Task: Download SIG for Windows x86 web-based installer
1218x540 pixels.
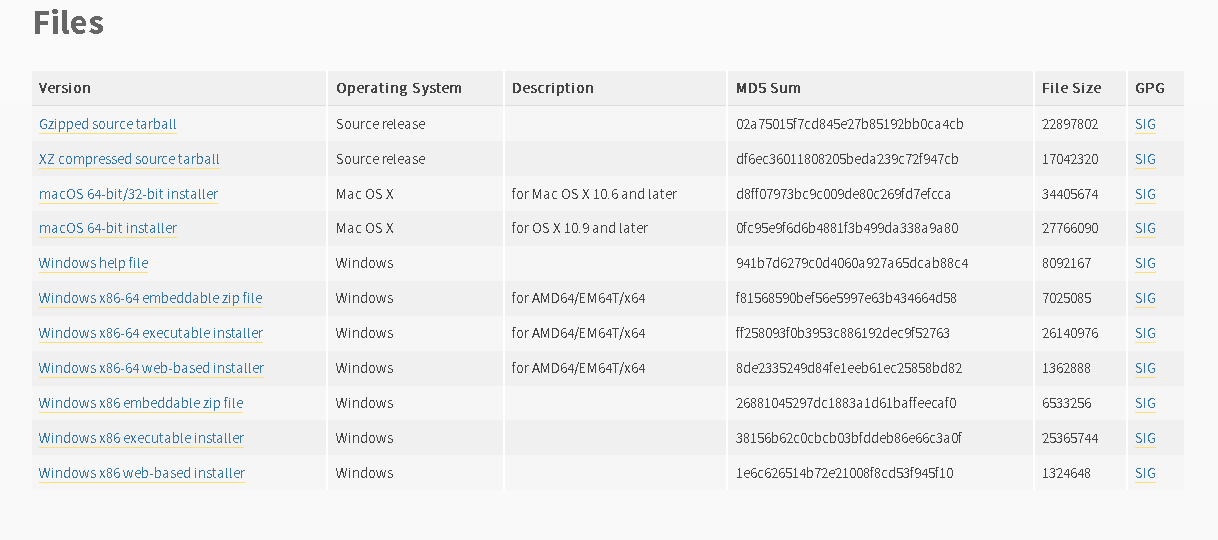Action: coord(1145,473)
